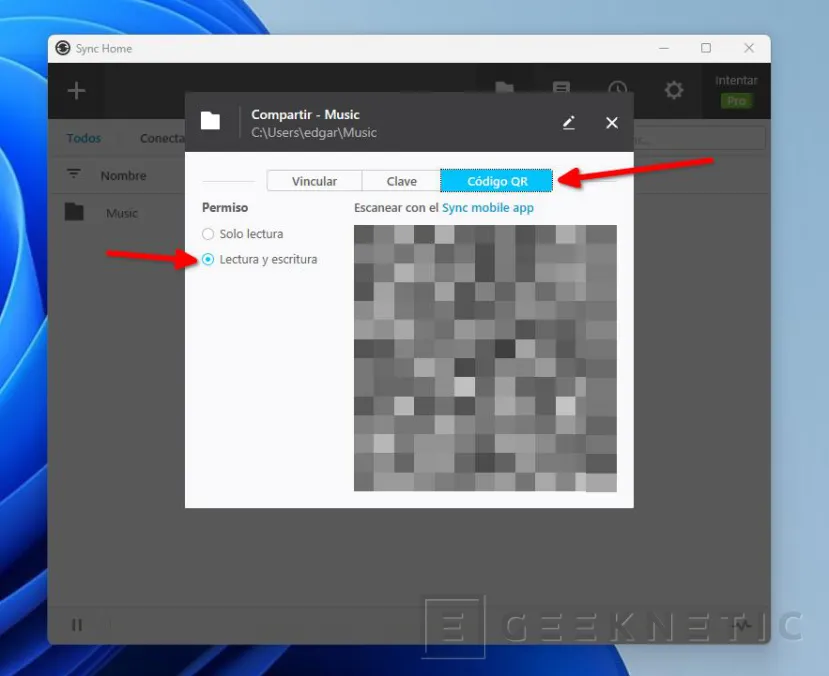Click the Nombre column header
The width and height of the screenshot is (829, 676).
[x=123, y=175]
